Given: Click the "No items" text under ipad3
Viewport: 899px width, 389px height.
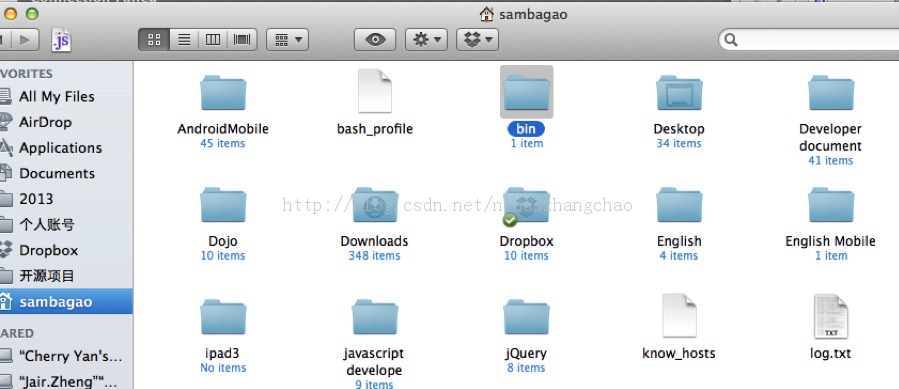Looking at the screenshot, I should [223, 368].
